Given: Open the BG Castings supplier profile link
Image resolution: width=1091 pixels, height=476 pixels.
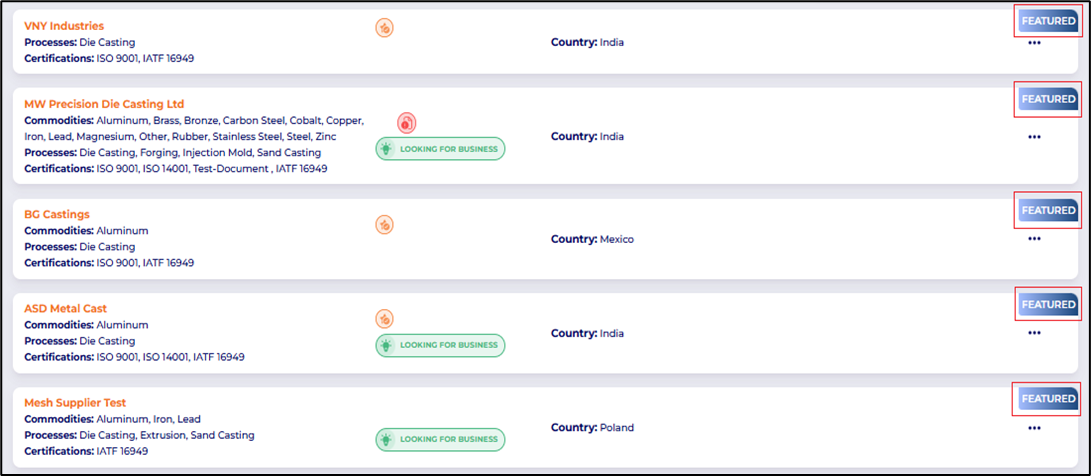Looking at the screenshot, I should point(57,214).
